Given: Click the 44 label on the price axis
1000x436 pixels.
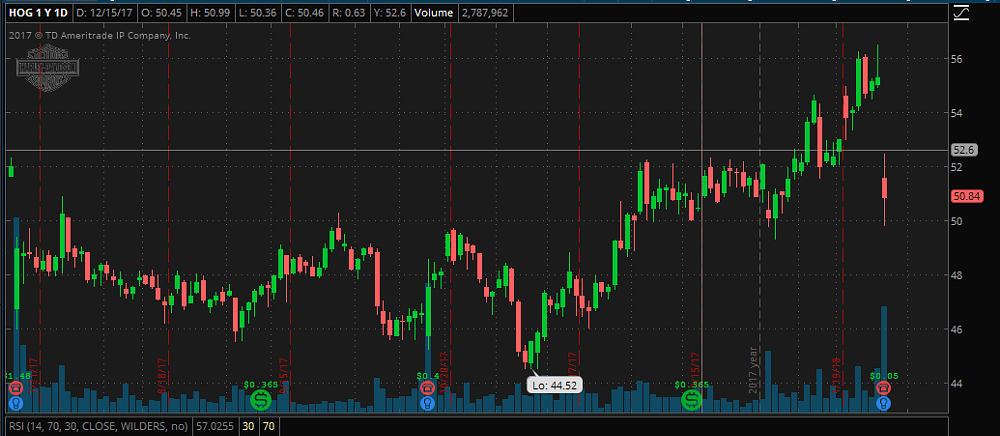Looking at the screenshot, I should coord(959,384).
